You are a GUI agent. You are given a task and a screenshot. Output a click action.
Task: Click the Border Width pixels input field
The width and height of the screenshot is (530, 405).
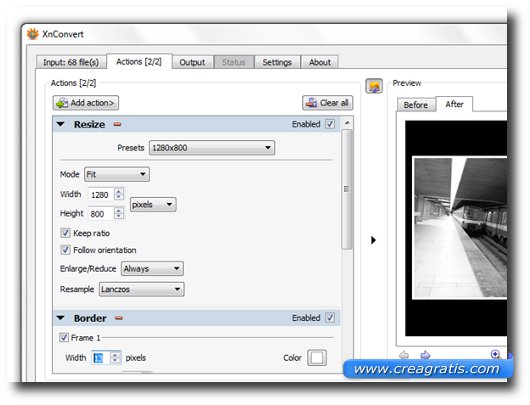coord(100,358)
